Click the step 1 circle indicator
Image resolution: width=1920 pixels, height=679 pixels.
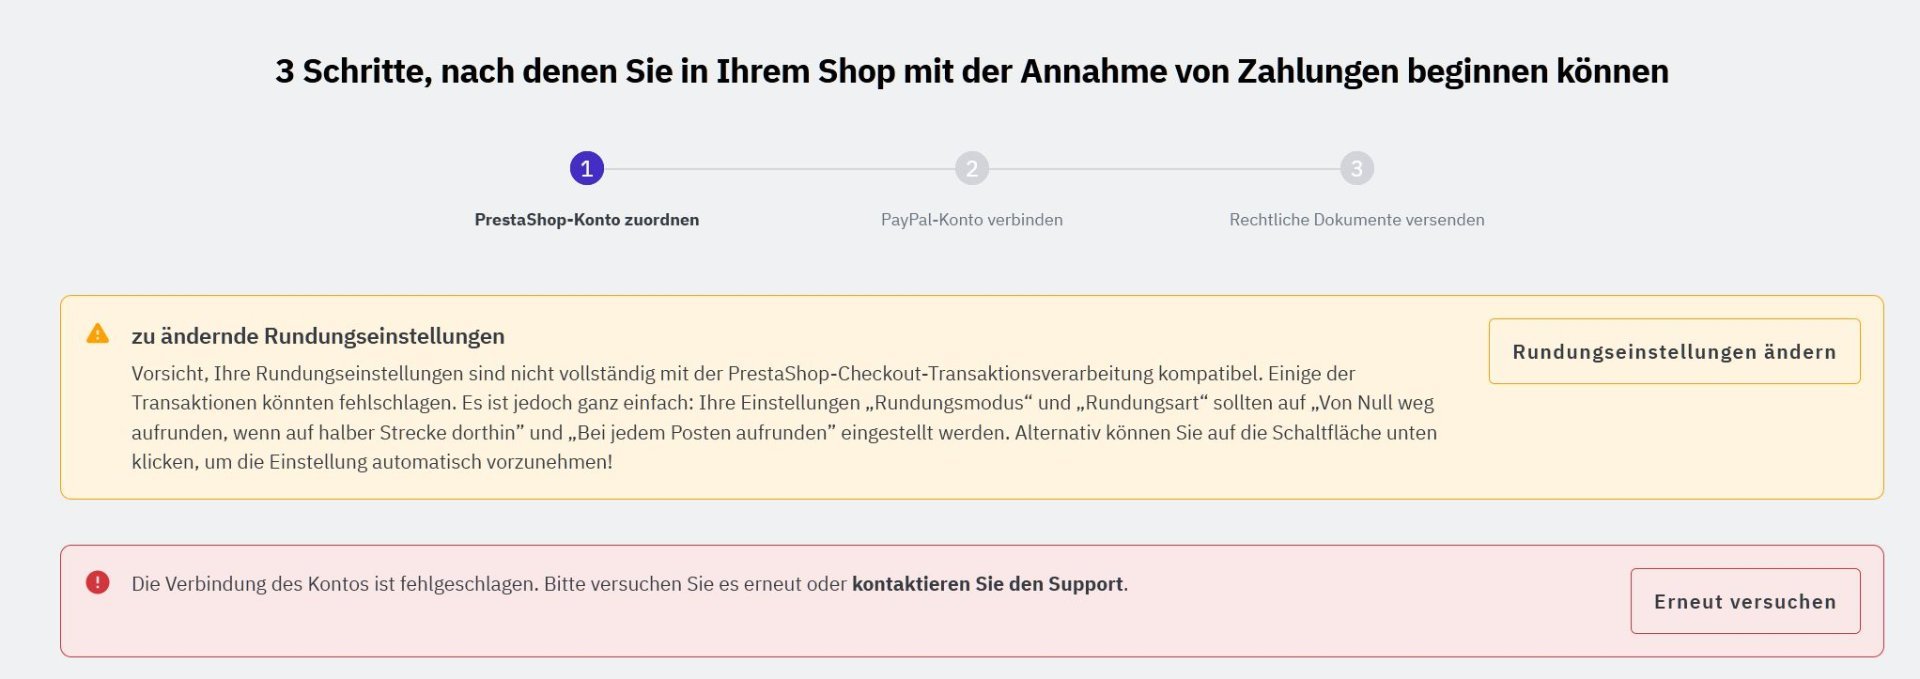tap(586, 169)
